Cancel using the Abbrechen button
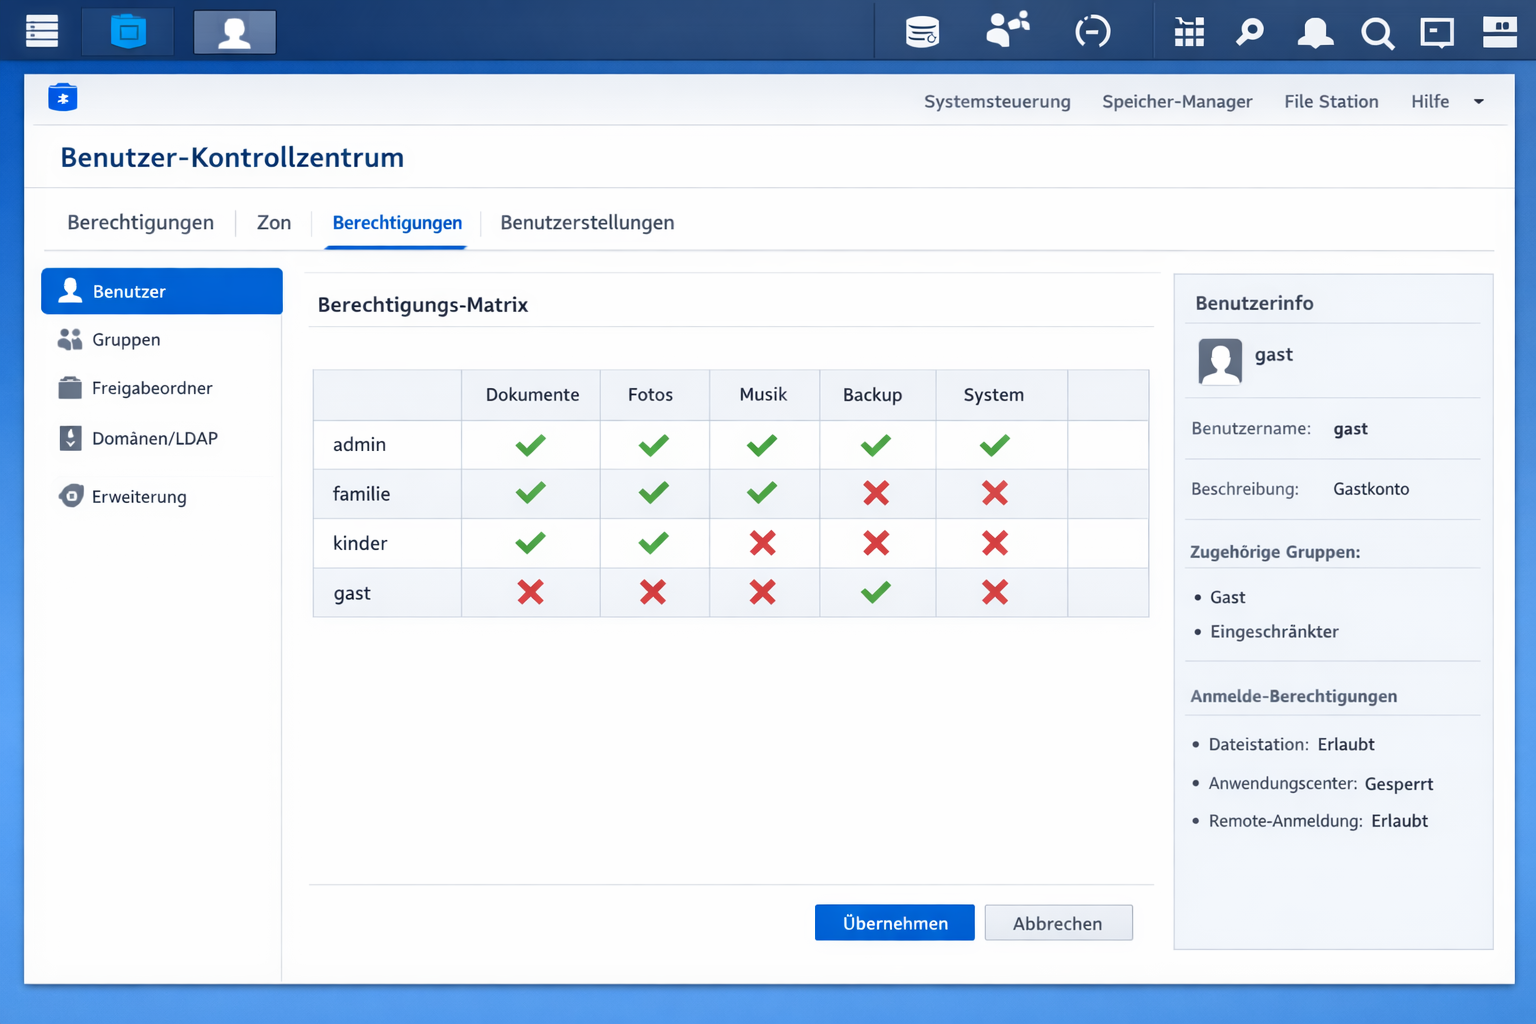Screen dimensions: 1536x1024 coord(1058,922)
